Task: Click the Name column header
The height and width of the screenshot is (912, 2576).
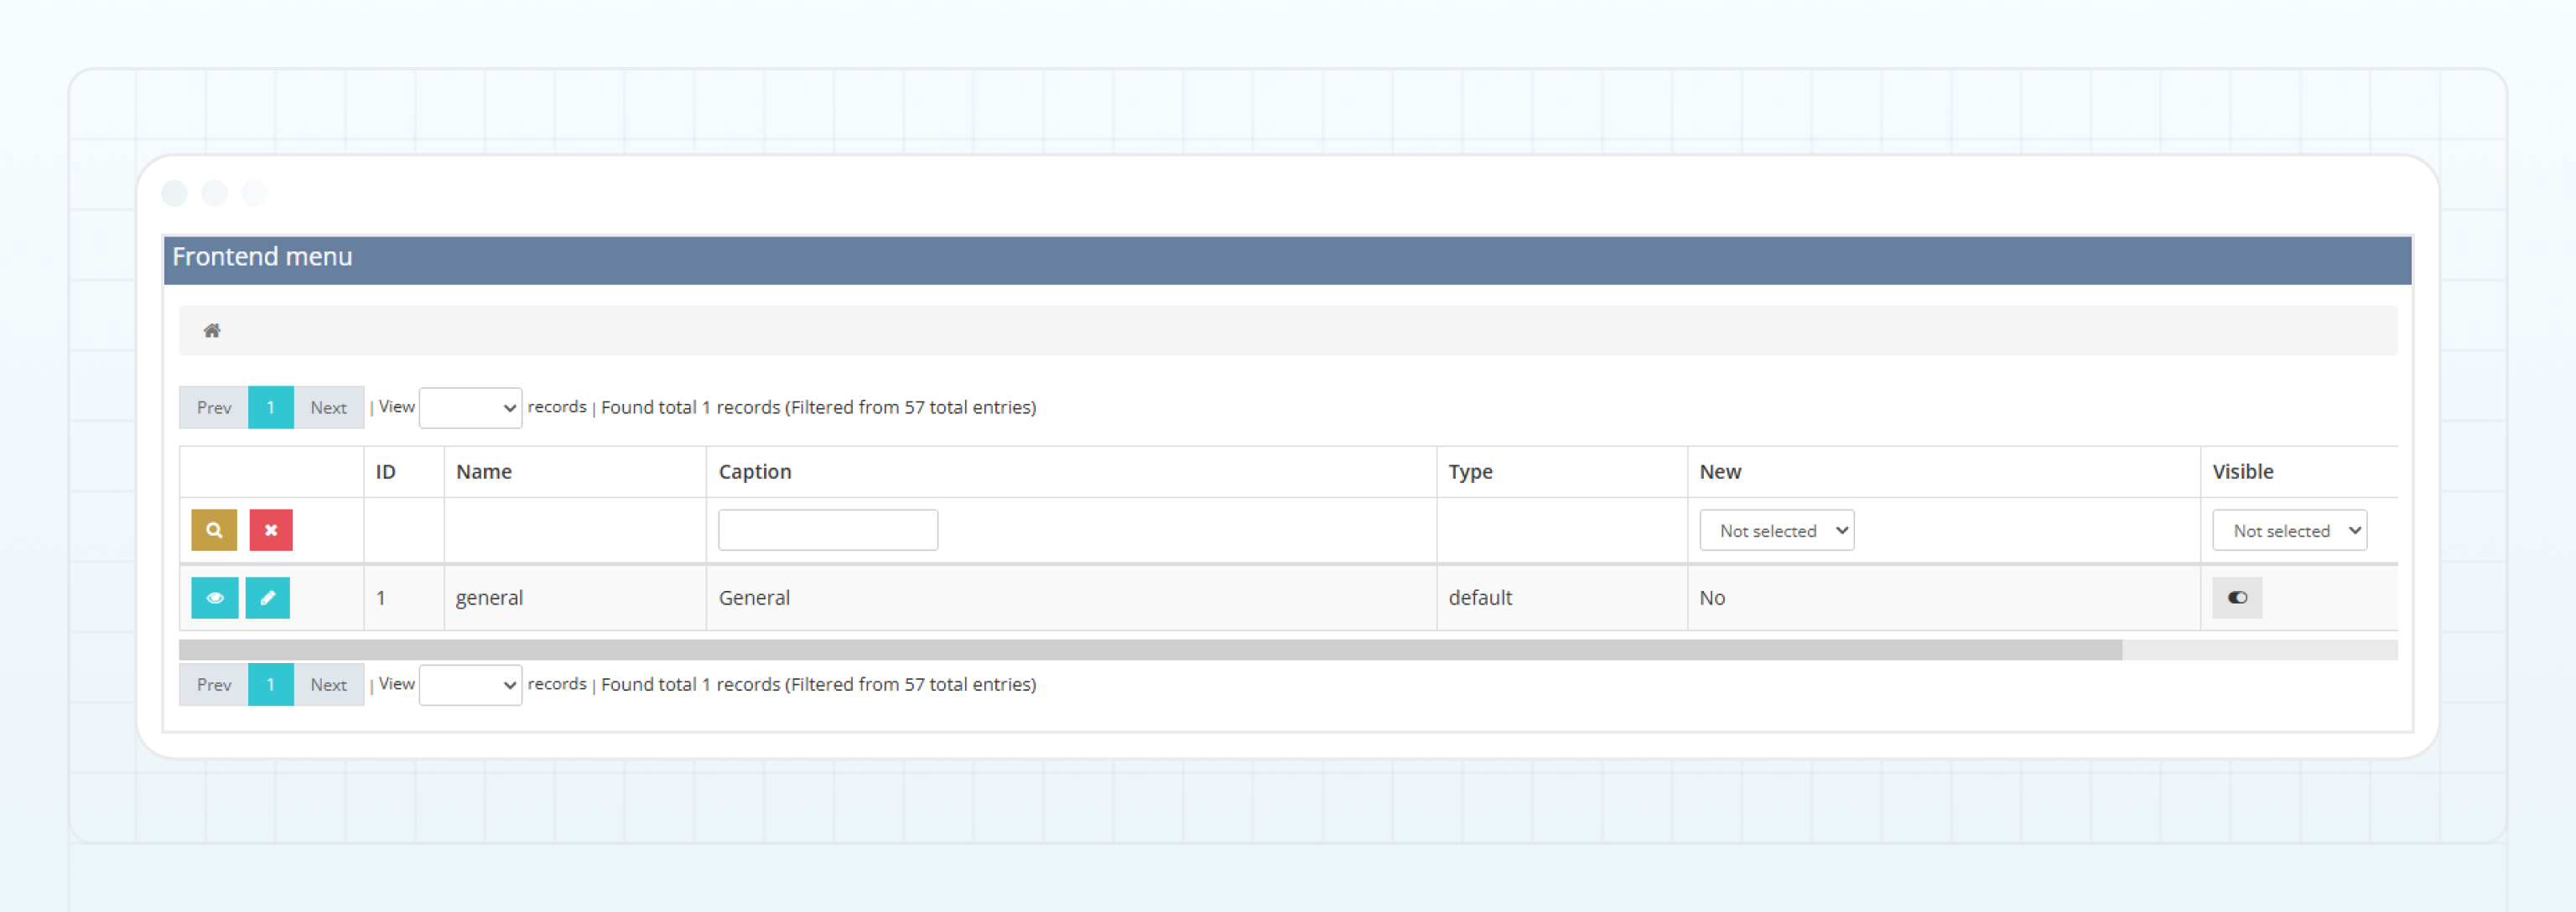Action: (x=484, y=472)
